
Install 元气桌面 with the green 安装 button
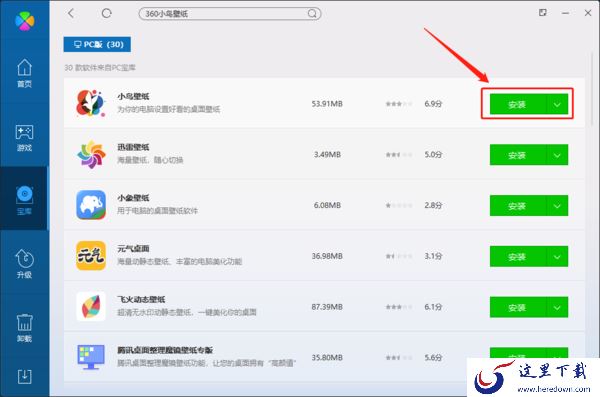pyautogui.click(x=518, y=256)
